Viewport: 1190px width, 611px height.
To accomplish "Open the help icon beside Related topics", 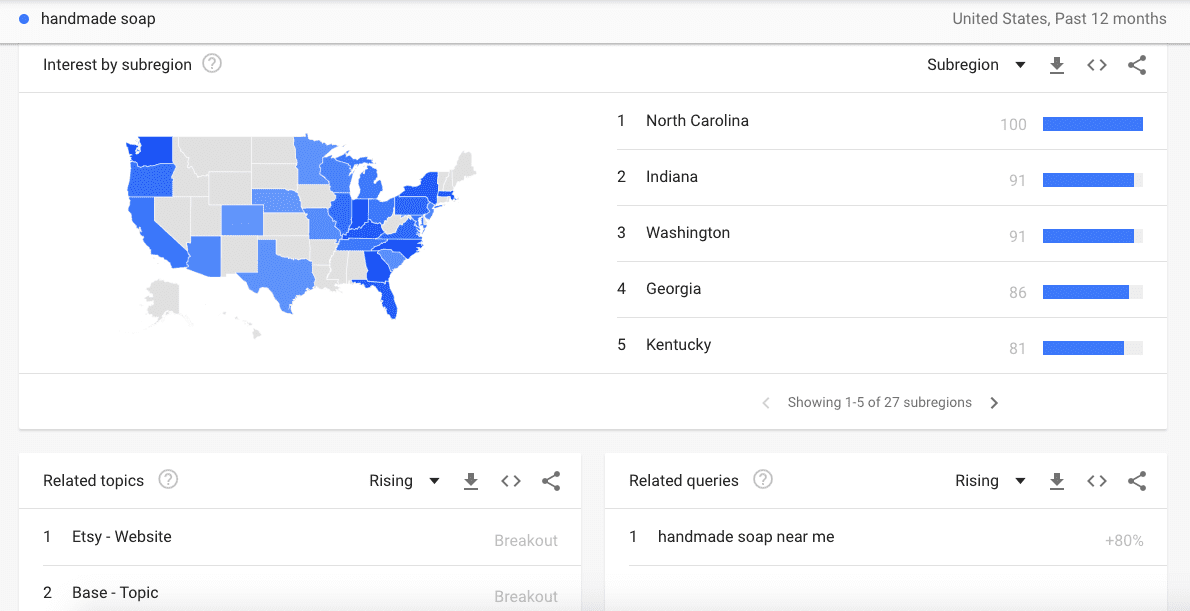I will 168,480.
